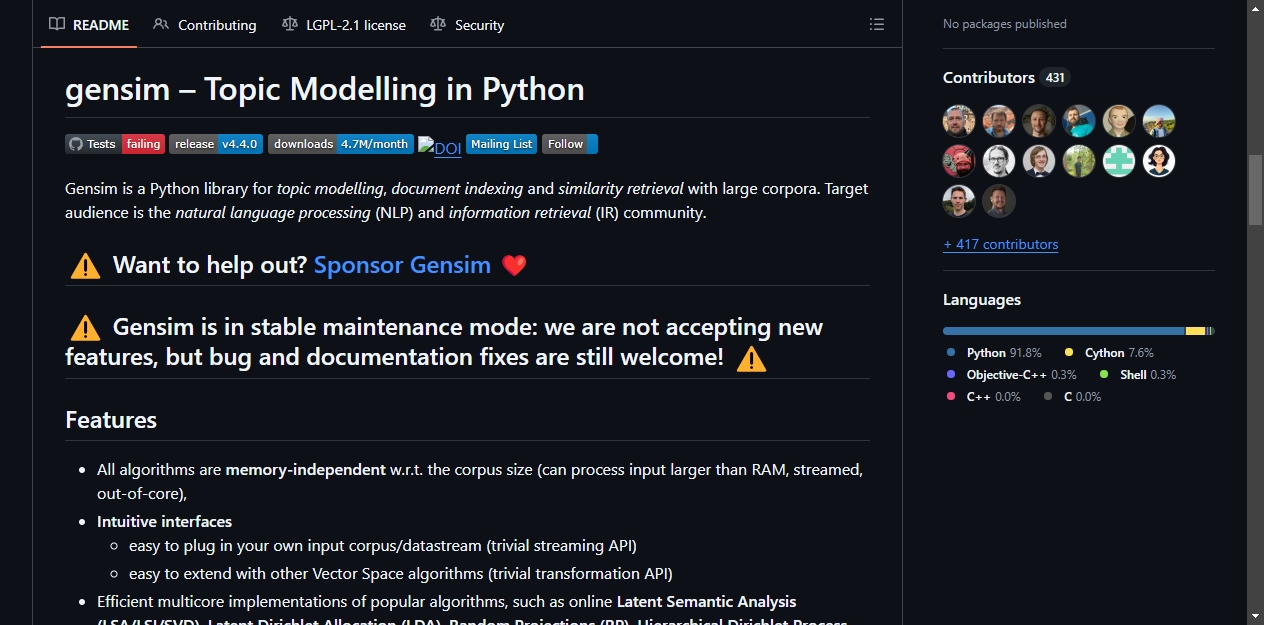Image resolution: width=1264 pixels, height=625 pixels.
Task: Click the 431 contributors count badge
Action: tap(1055, 77)
